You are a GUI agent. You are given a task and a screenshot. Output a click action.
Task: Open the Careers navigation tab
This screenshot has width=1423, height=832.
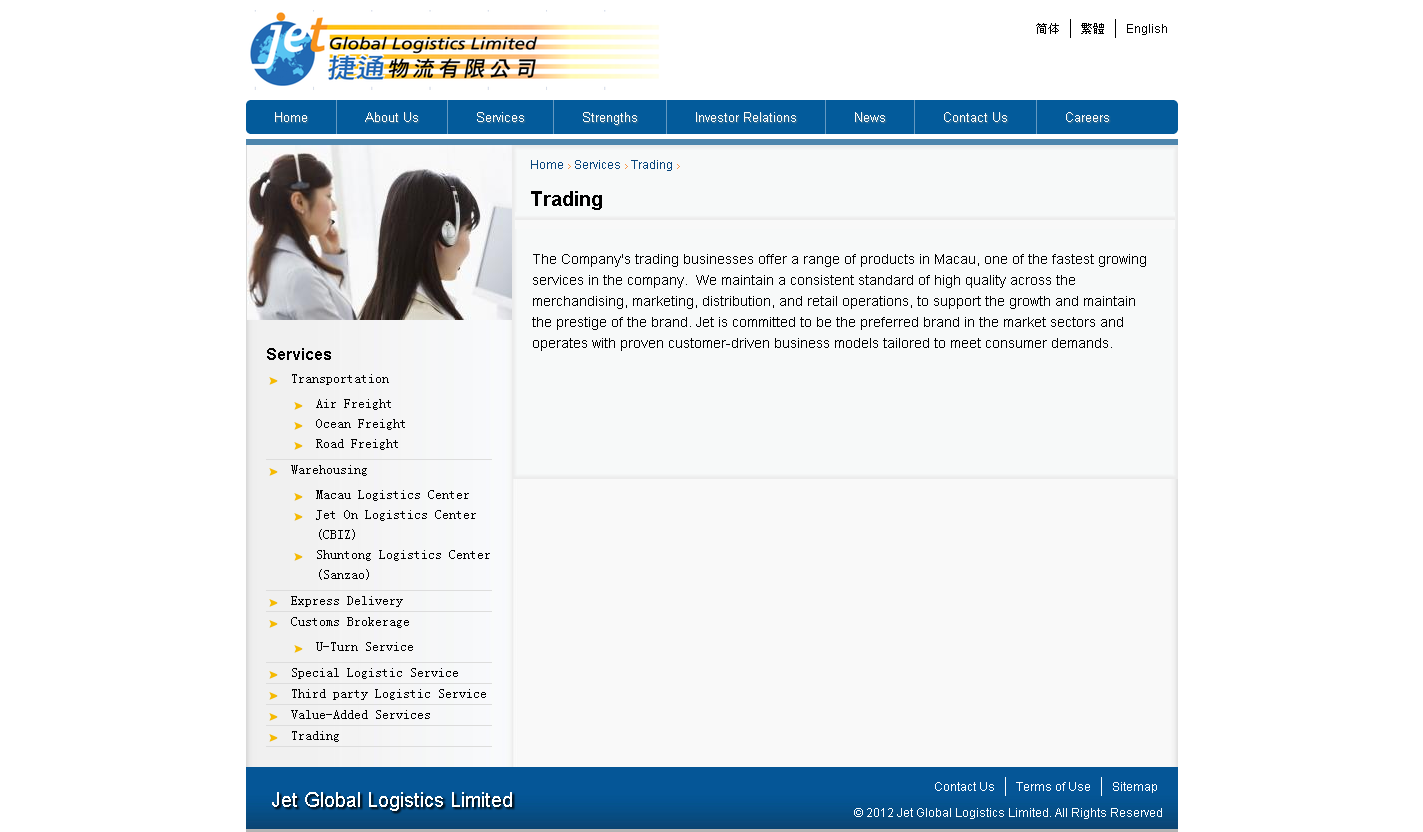tap(1087, 117)
